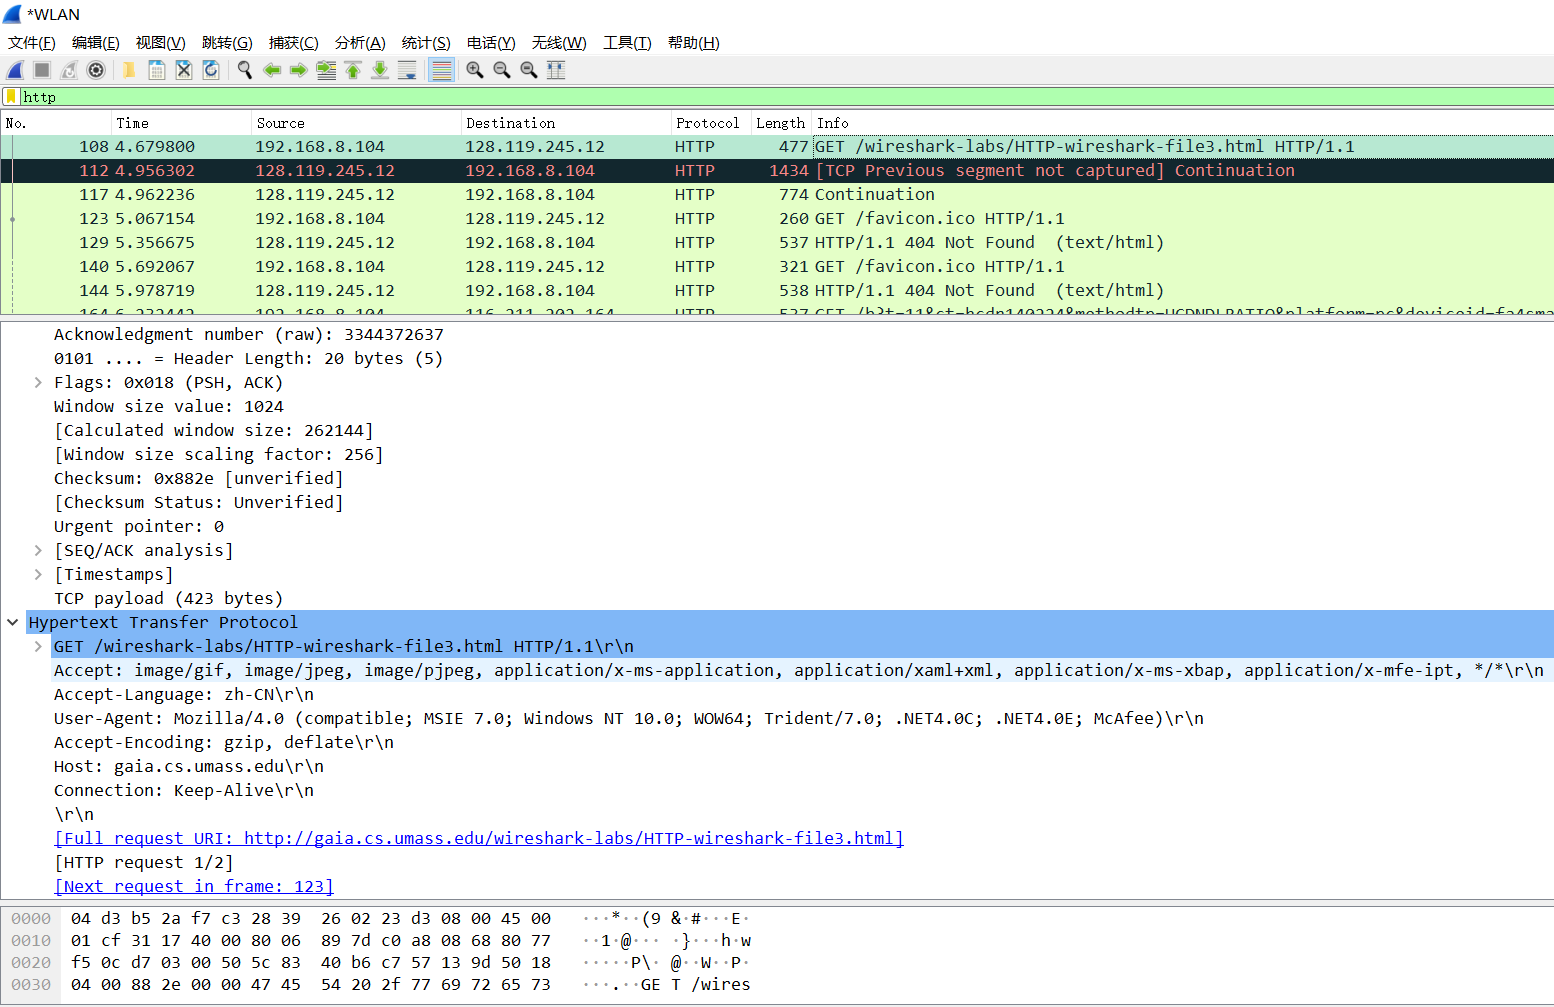The image size is (1554, 1007).
Task: Sort packets by Length column
Action: pos(781,123)
